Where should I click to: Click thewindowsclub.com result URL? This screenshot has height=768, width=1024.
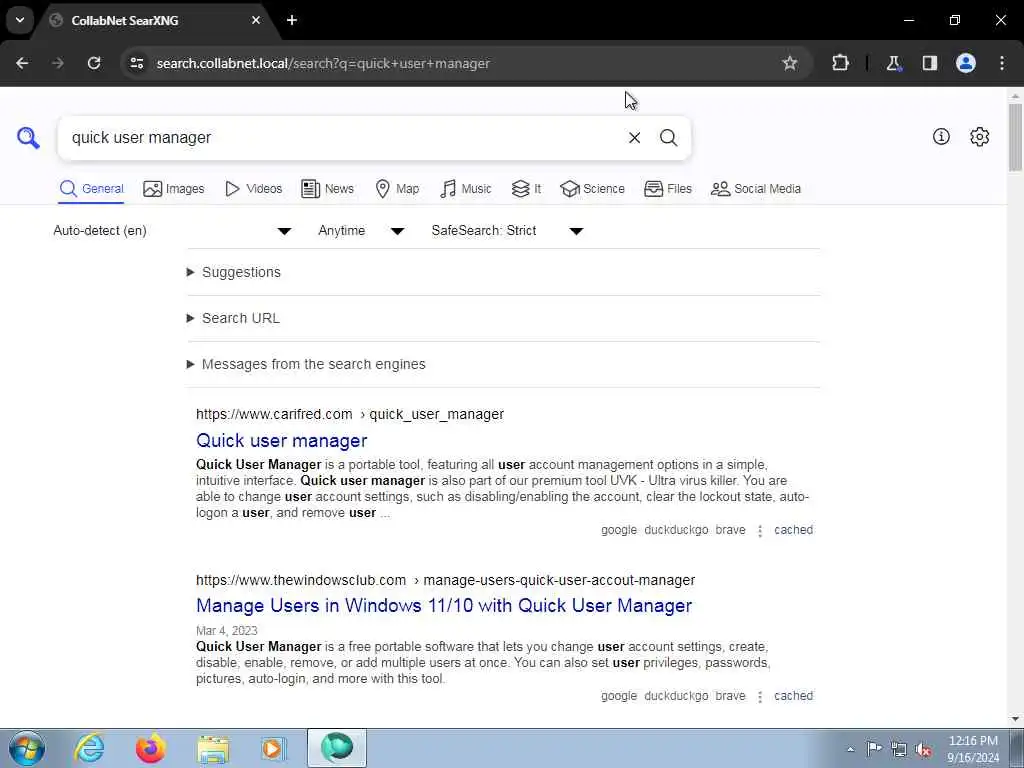pyautogui.click(x=445, y=580)
